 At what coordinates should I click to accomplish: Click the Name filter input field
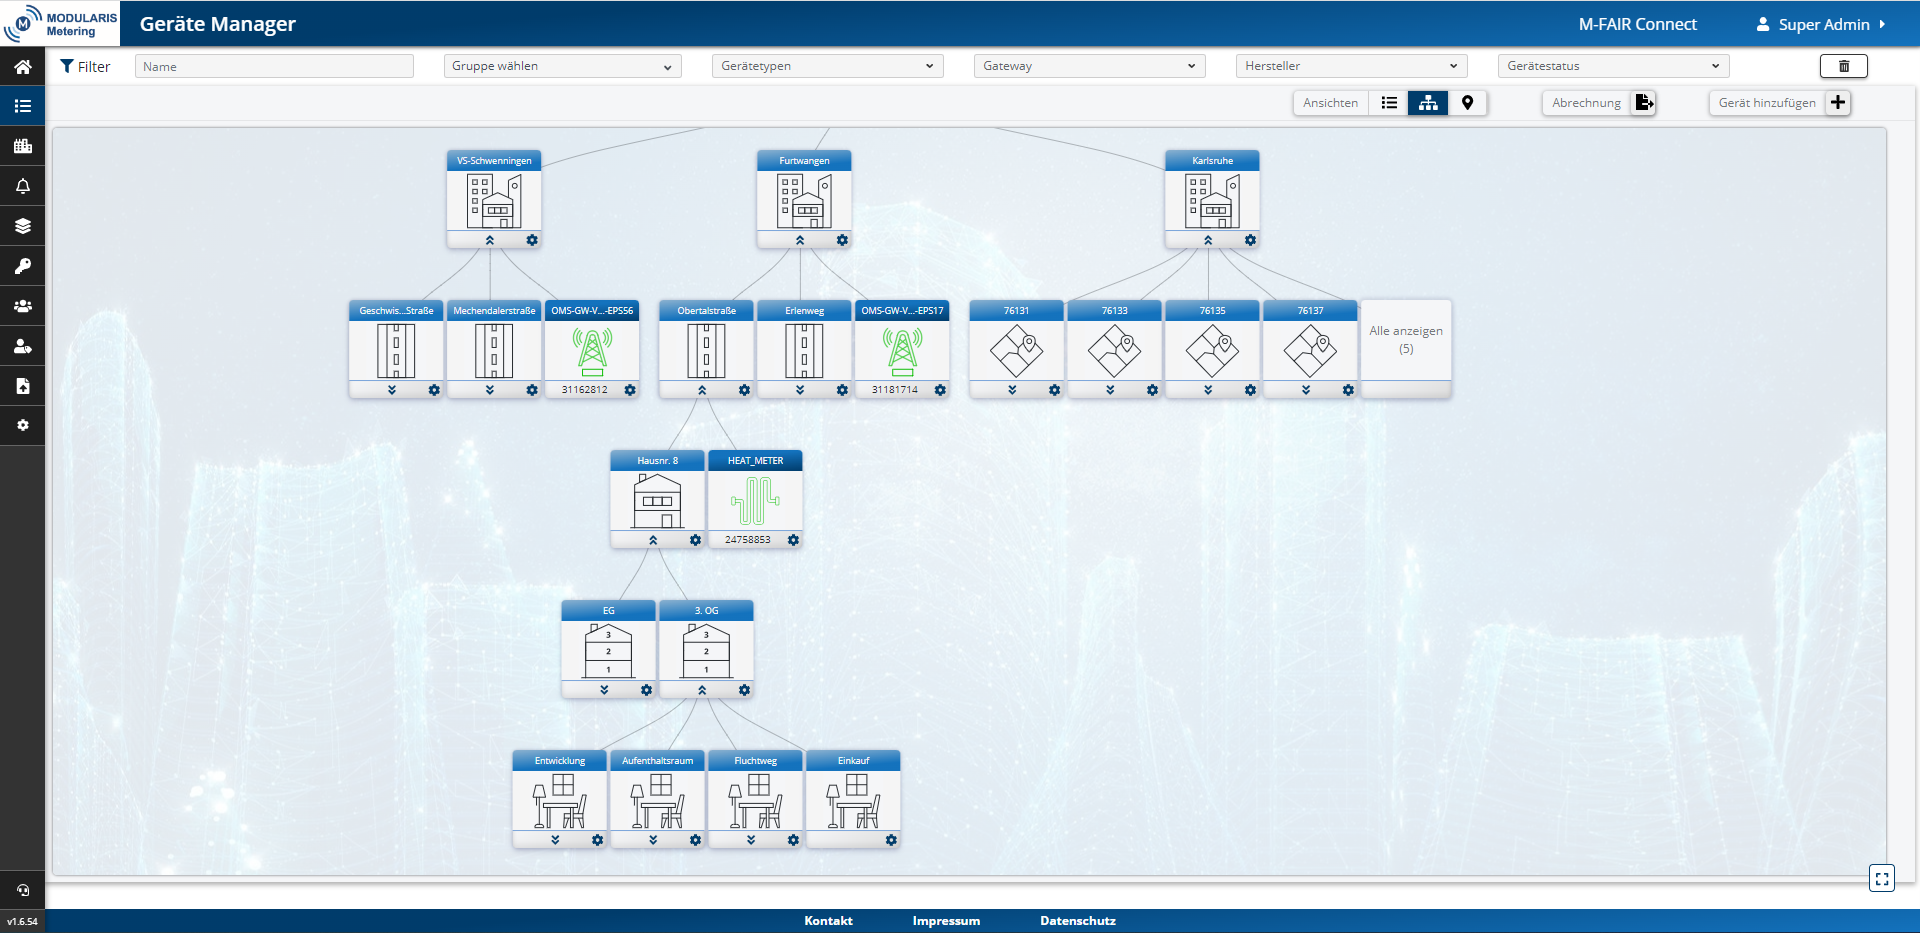click(x=274, y=66)
